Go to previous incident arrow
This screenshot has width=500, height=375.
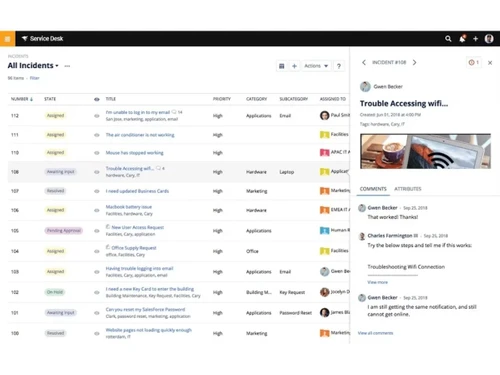(364, 62)
